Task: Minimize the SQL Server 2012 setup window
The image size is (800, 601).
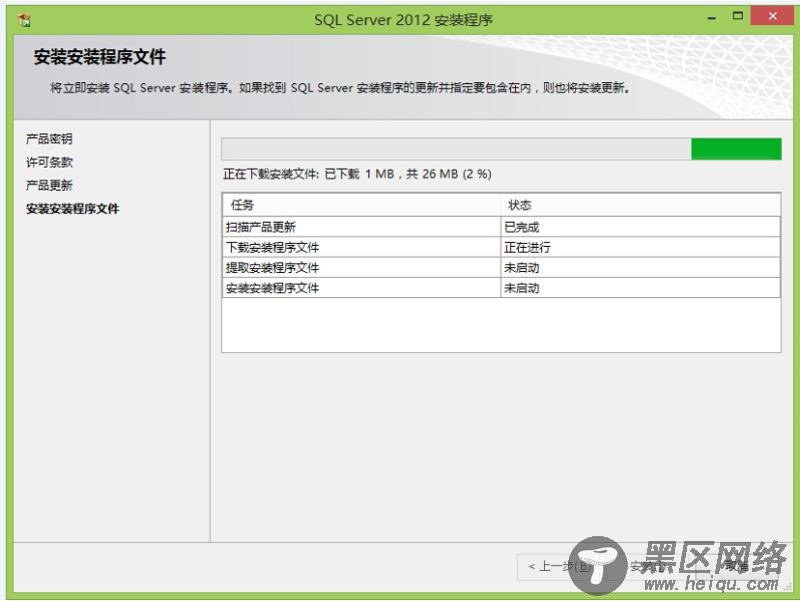Action: (x=712, y=18)
